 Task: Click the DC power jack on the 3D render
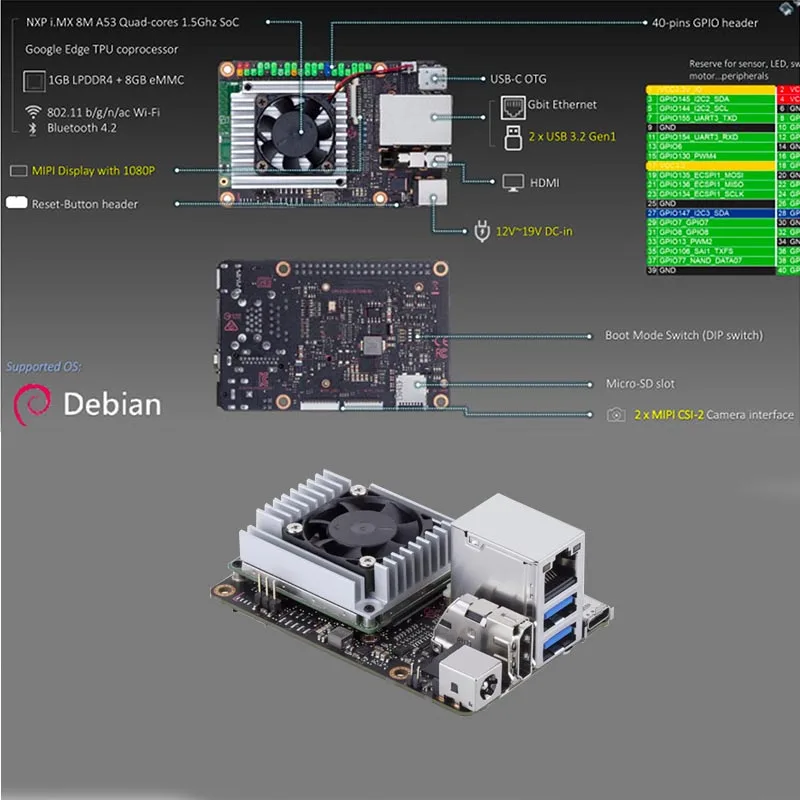pos(472,679)
